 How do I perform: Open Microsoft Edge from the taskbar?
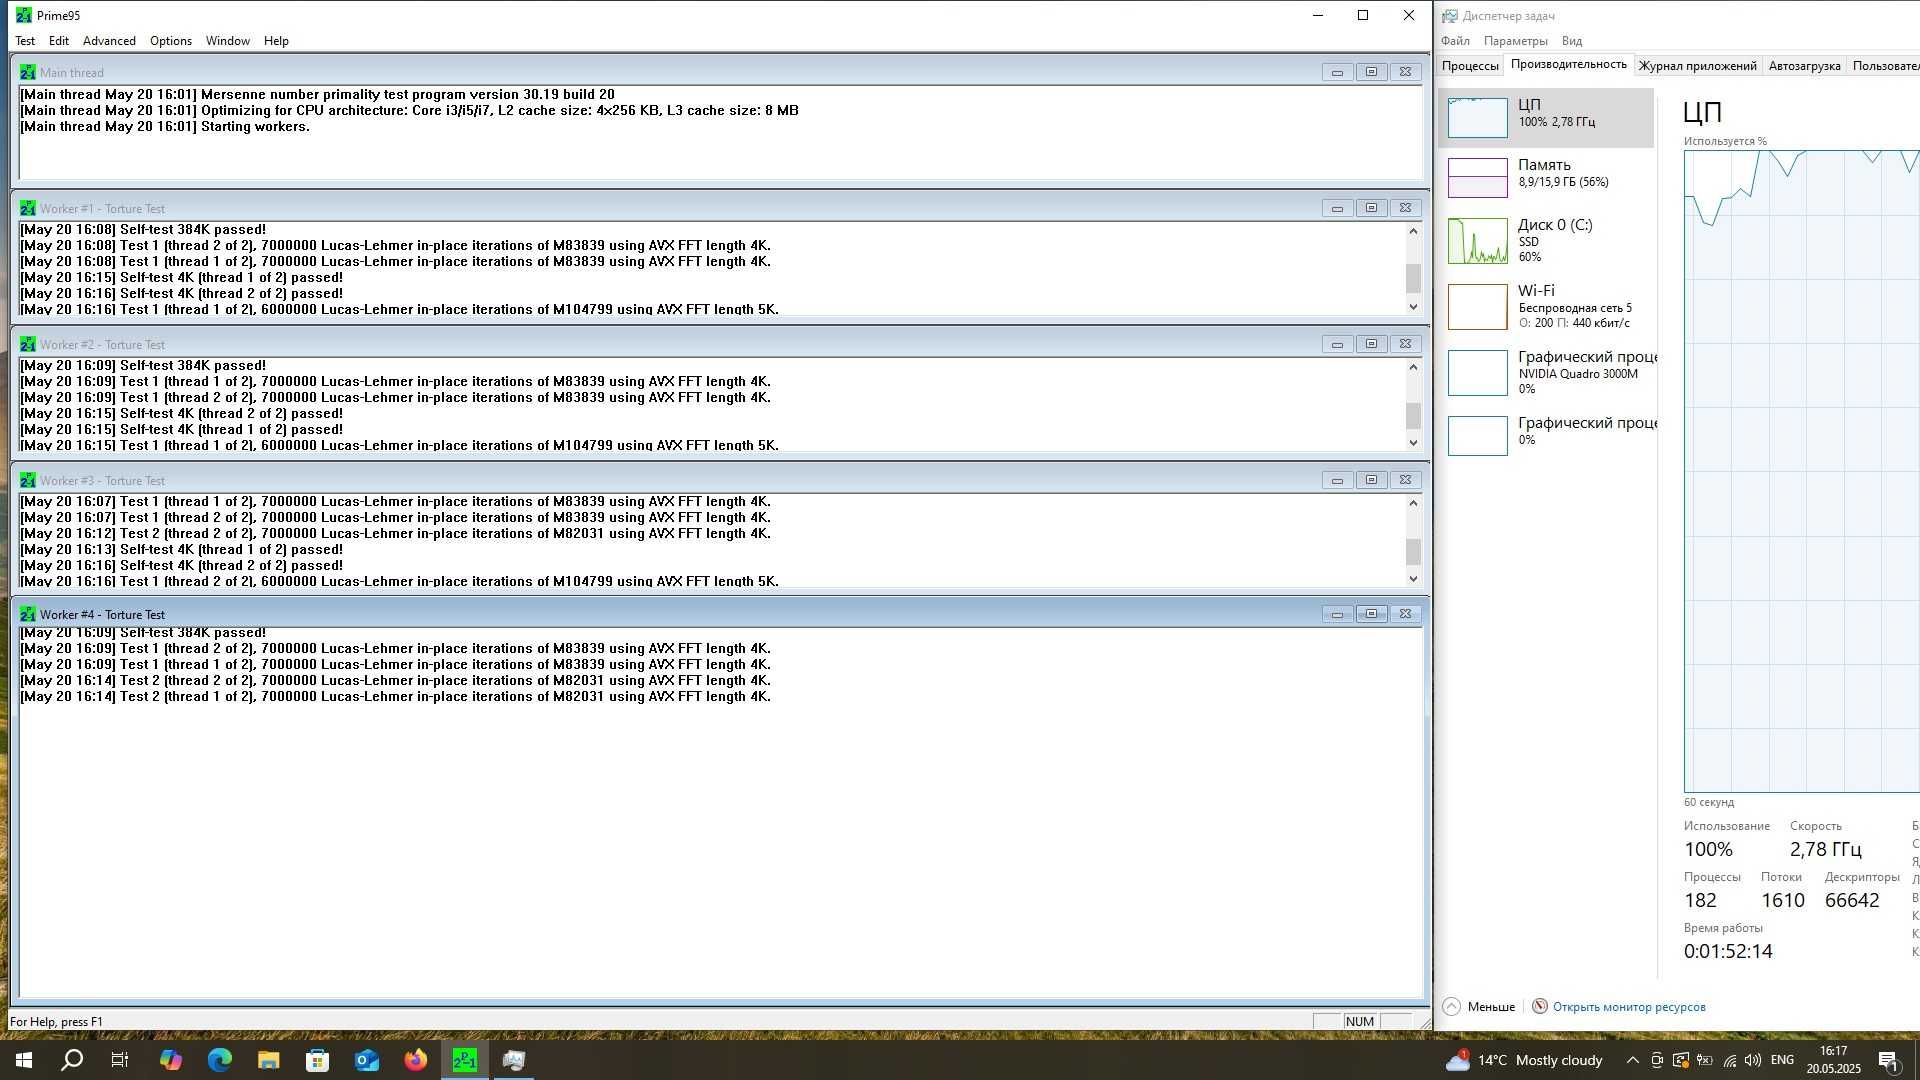click(219, 1060)
